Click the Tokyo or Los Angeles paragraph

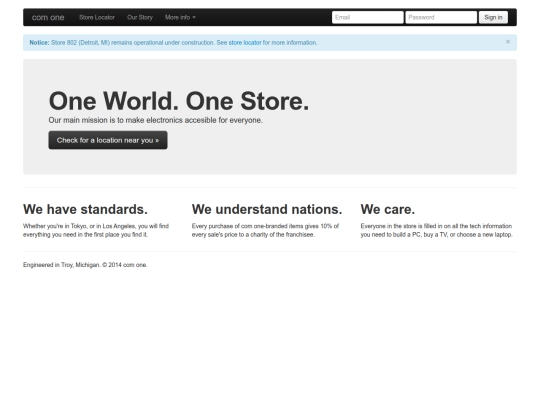[96, 230]
